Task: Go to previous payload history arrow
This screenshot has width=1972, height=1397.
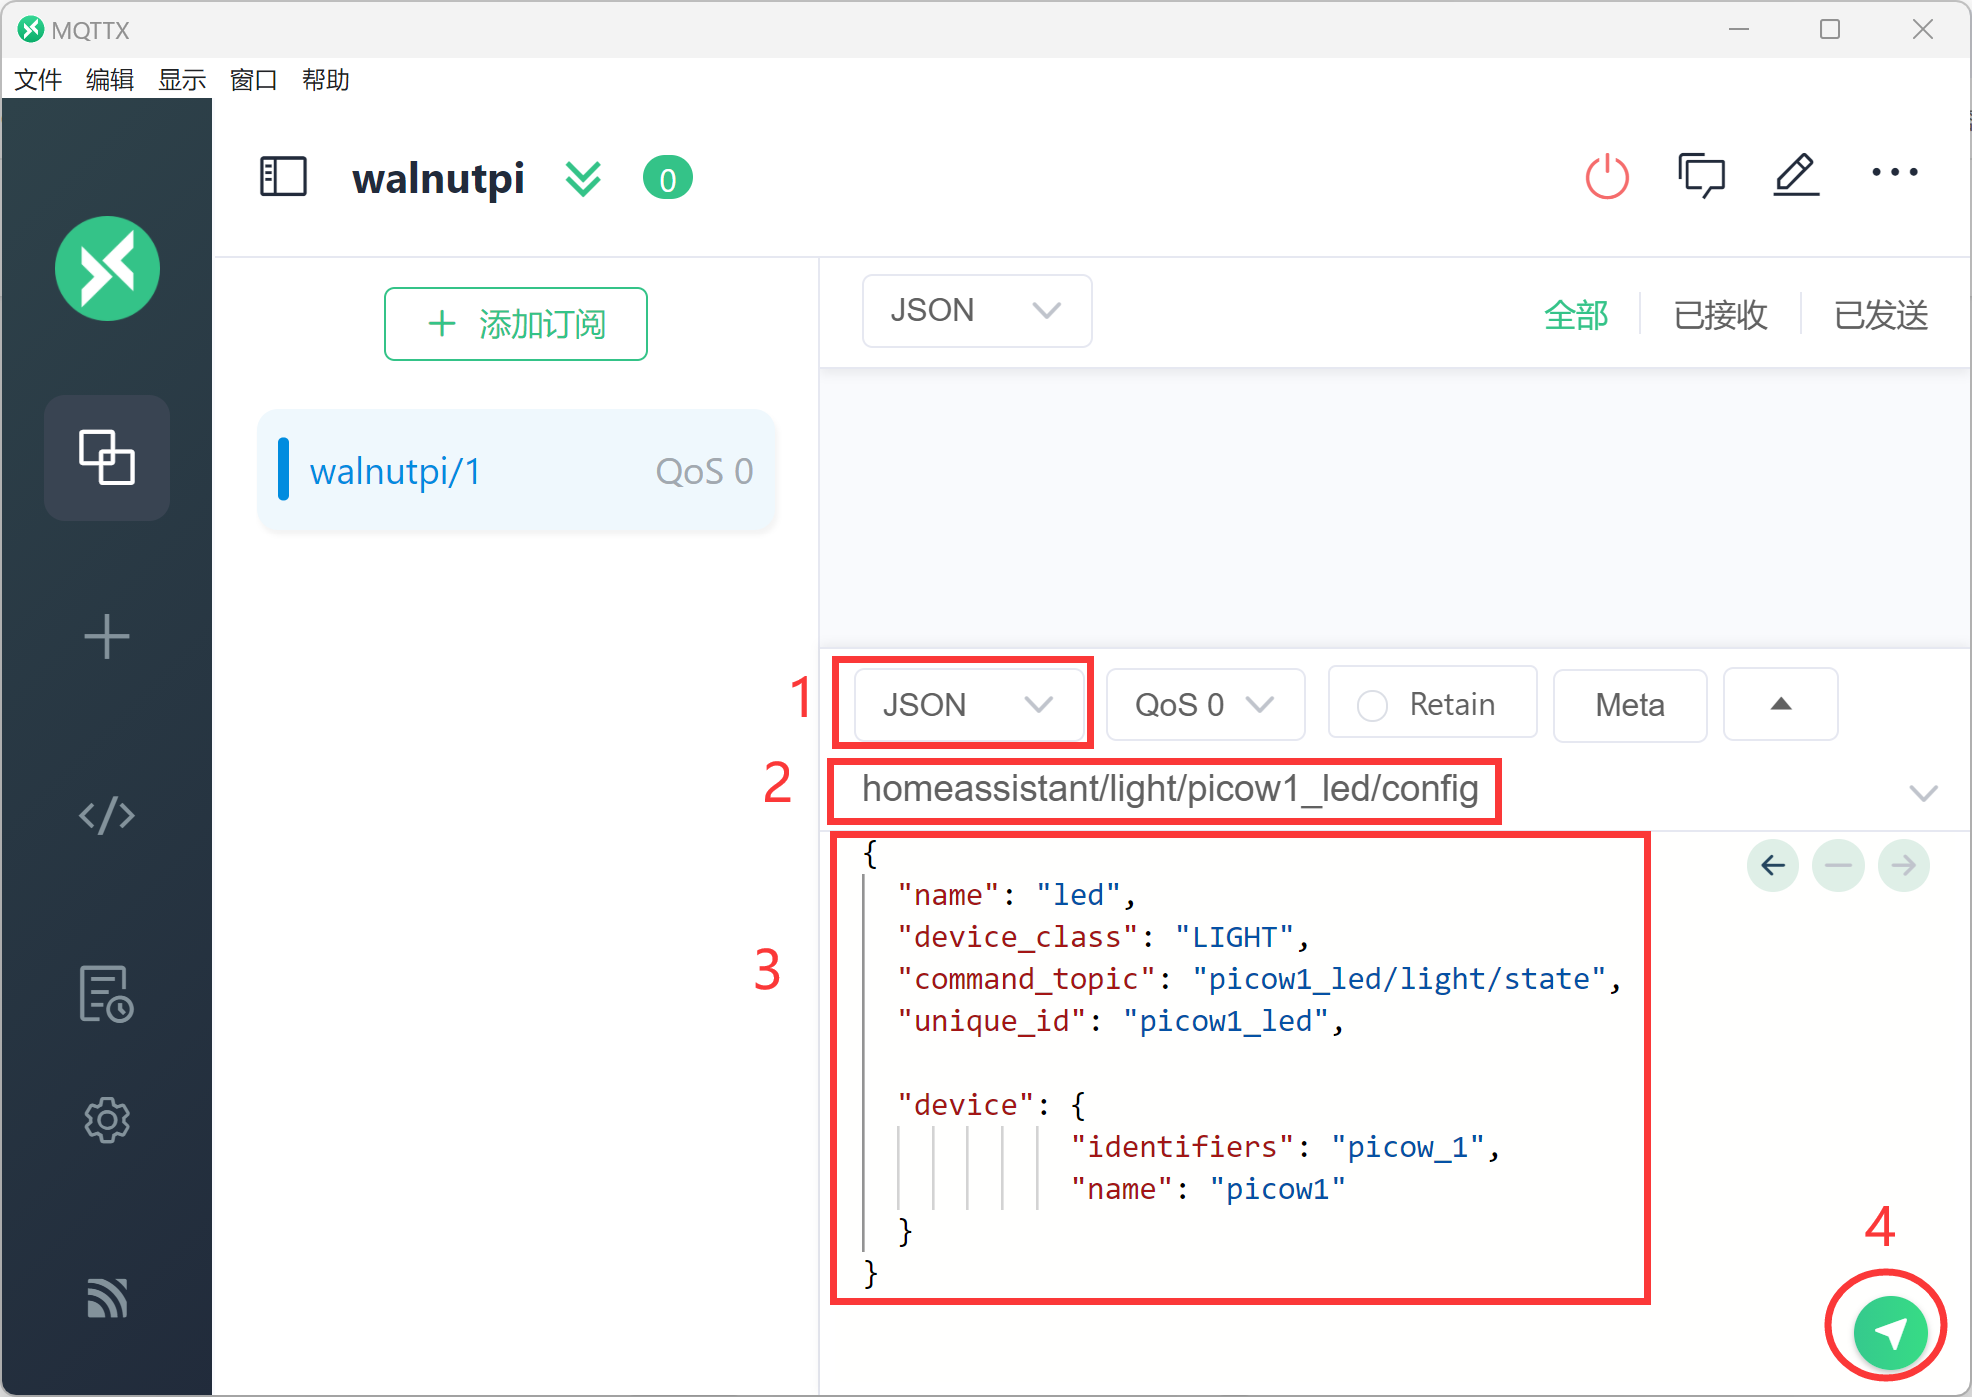Action: pos(1773,865)
